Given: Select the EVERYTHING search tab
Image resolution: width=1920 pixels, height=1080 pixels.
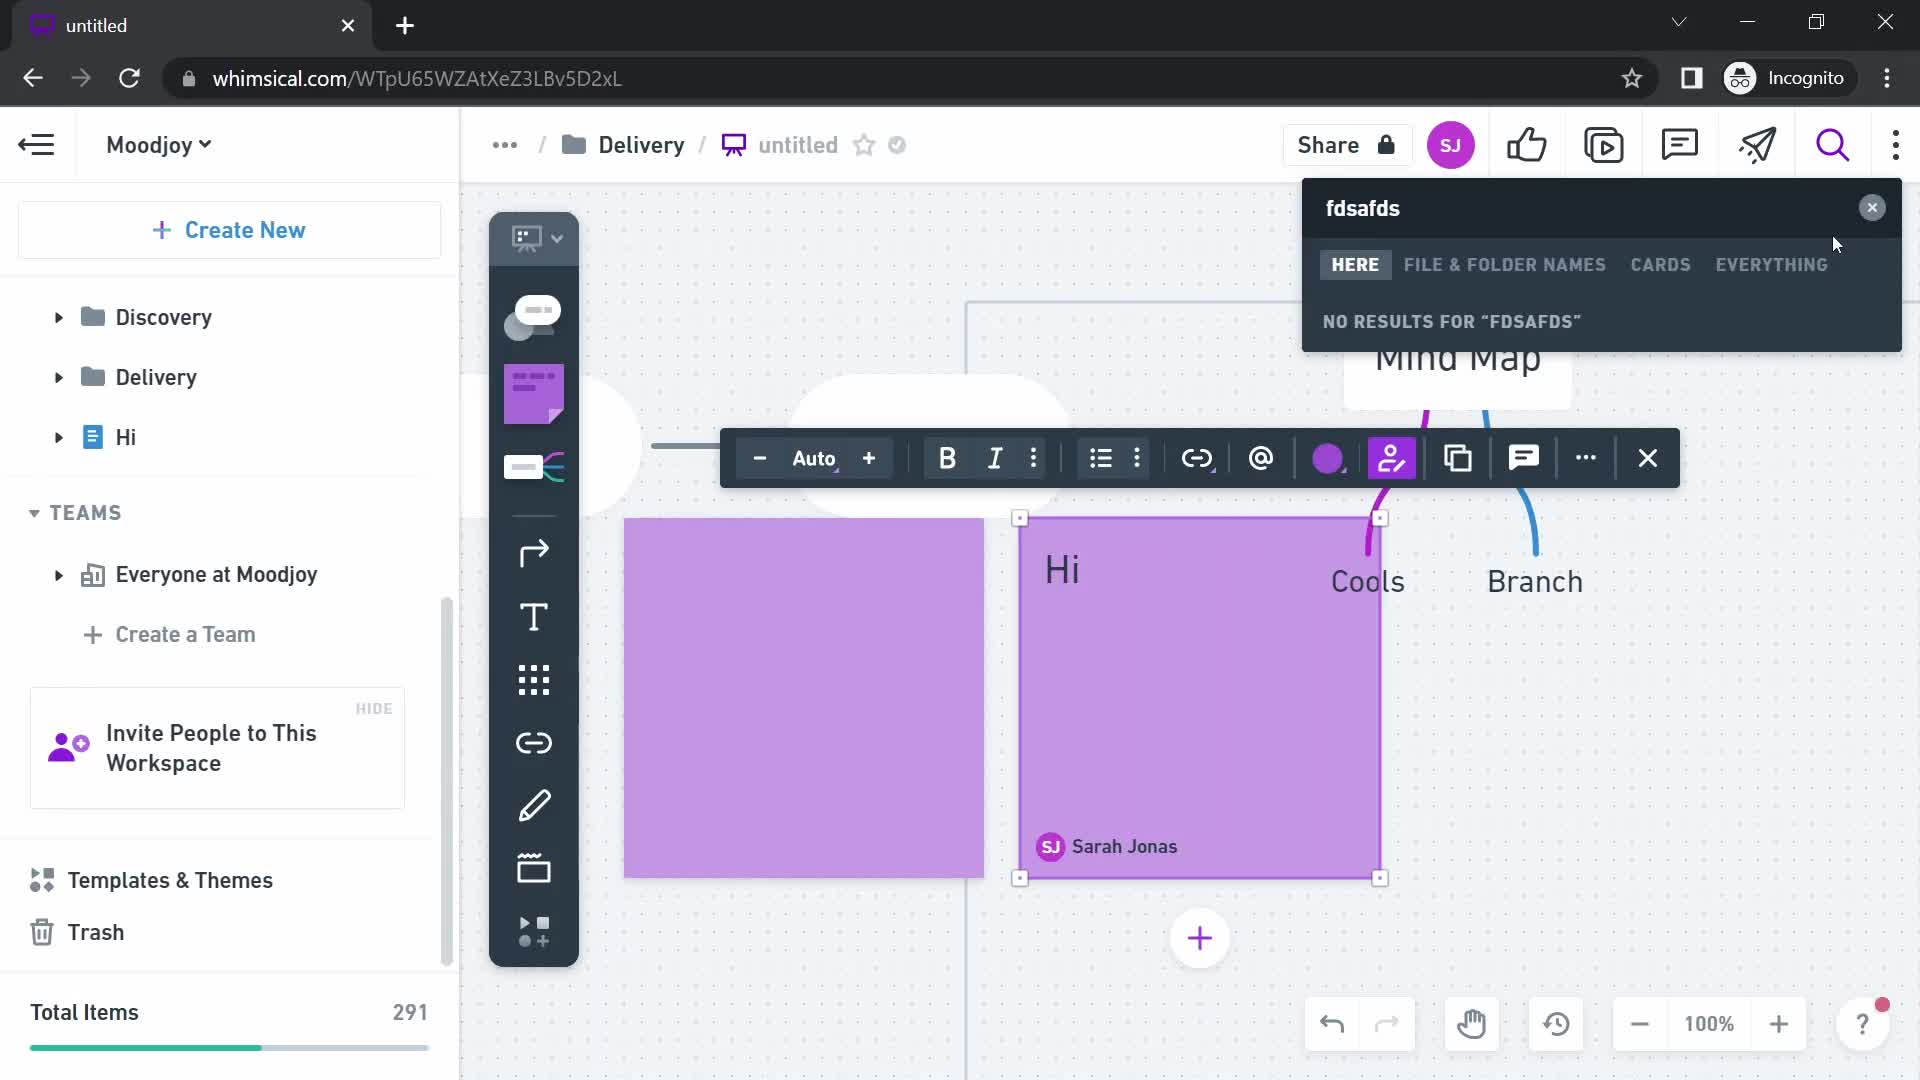Looking at the screenshot, I should [x=1771, y=265].
